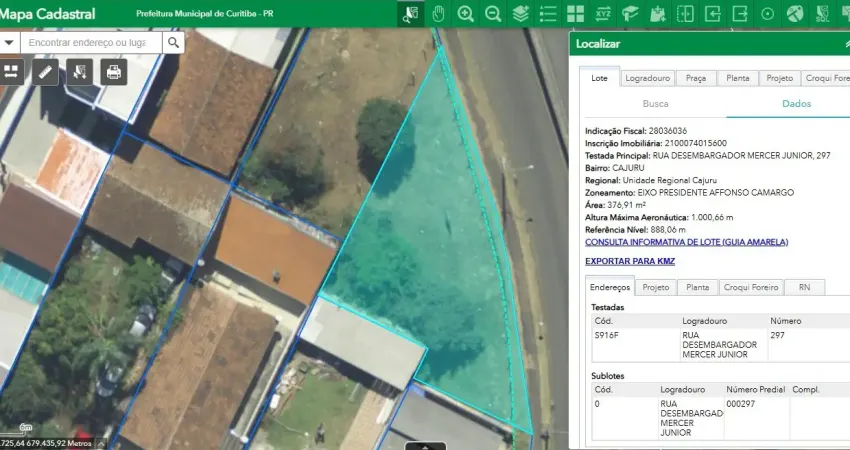Open the SQL query tool

tap(822, 14)
